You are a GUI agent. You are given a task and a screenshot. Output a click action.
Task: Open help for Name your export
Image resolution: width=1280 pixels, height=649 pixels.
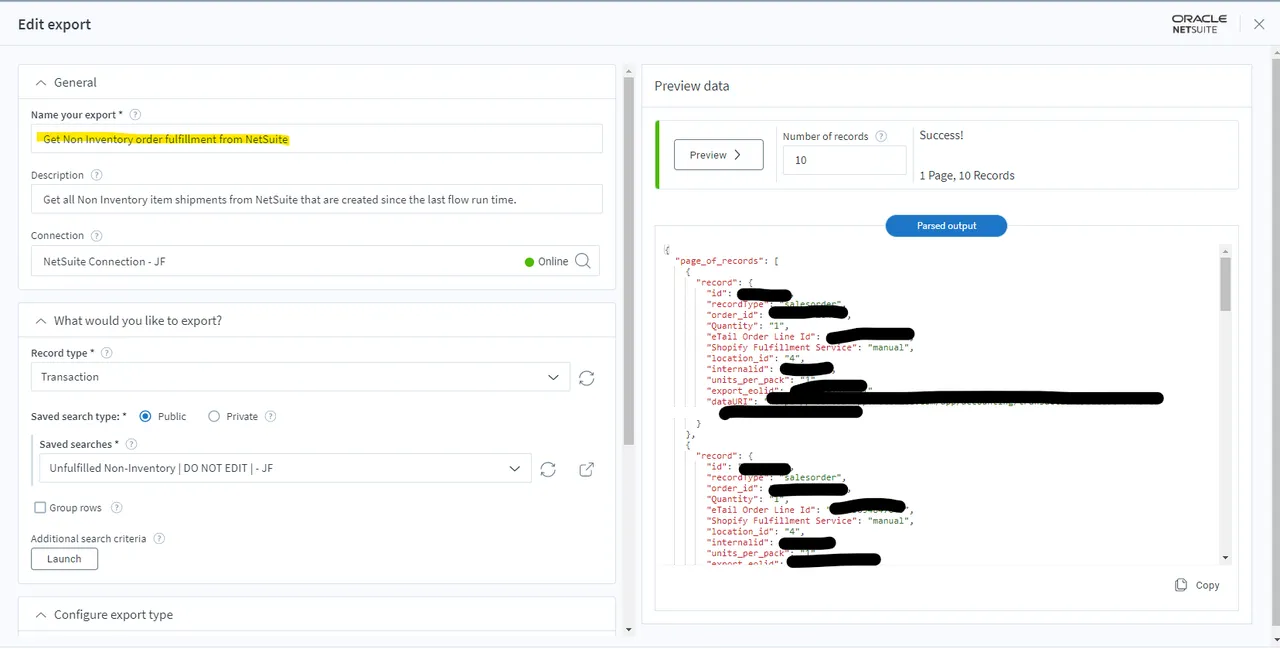[x=136, y=115]
